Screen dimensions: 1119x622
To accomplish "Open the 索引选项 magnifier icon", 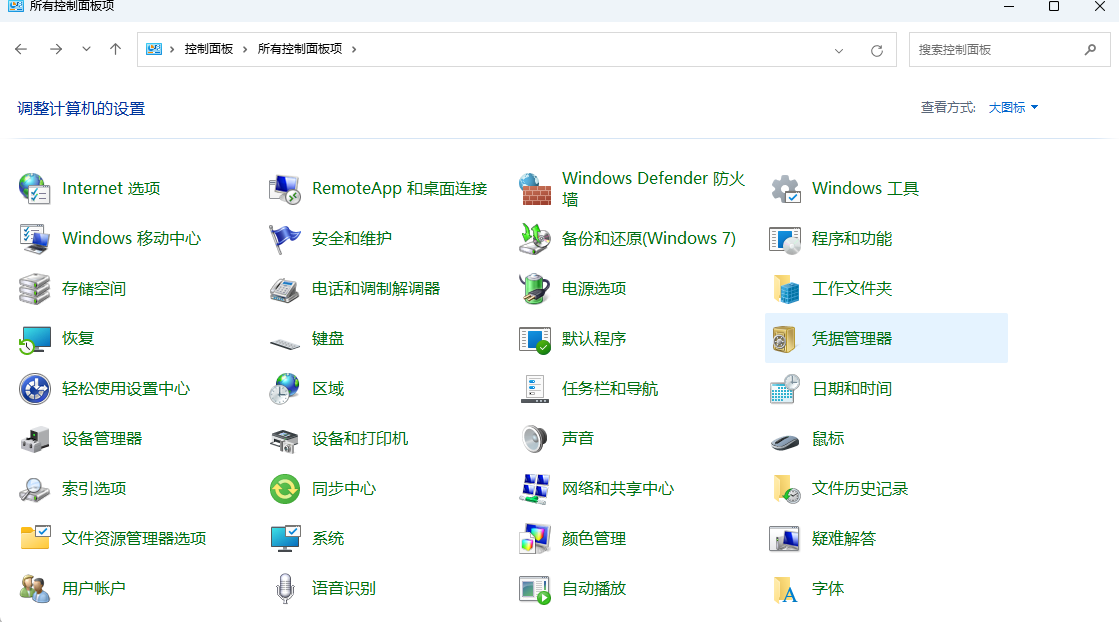I will coord(34,489).
